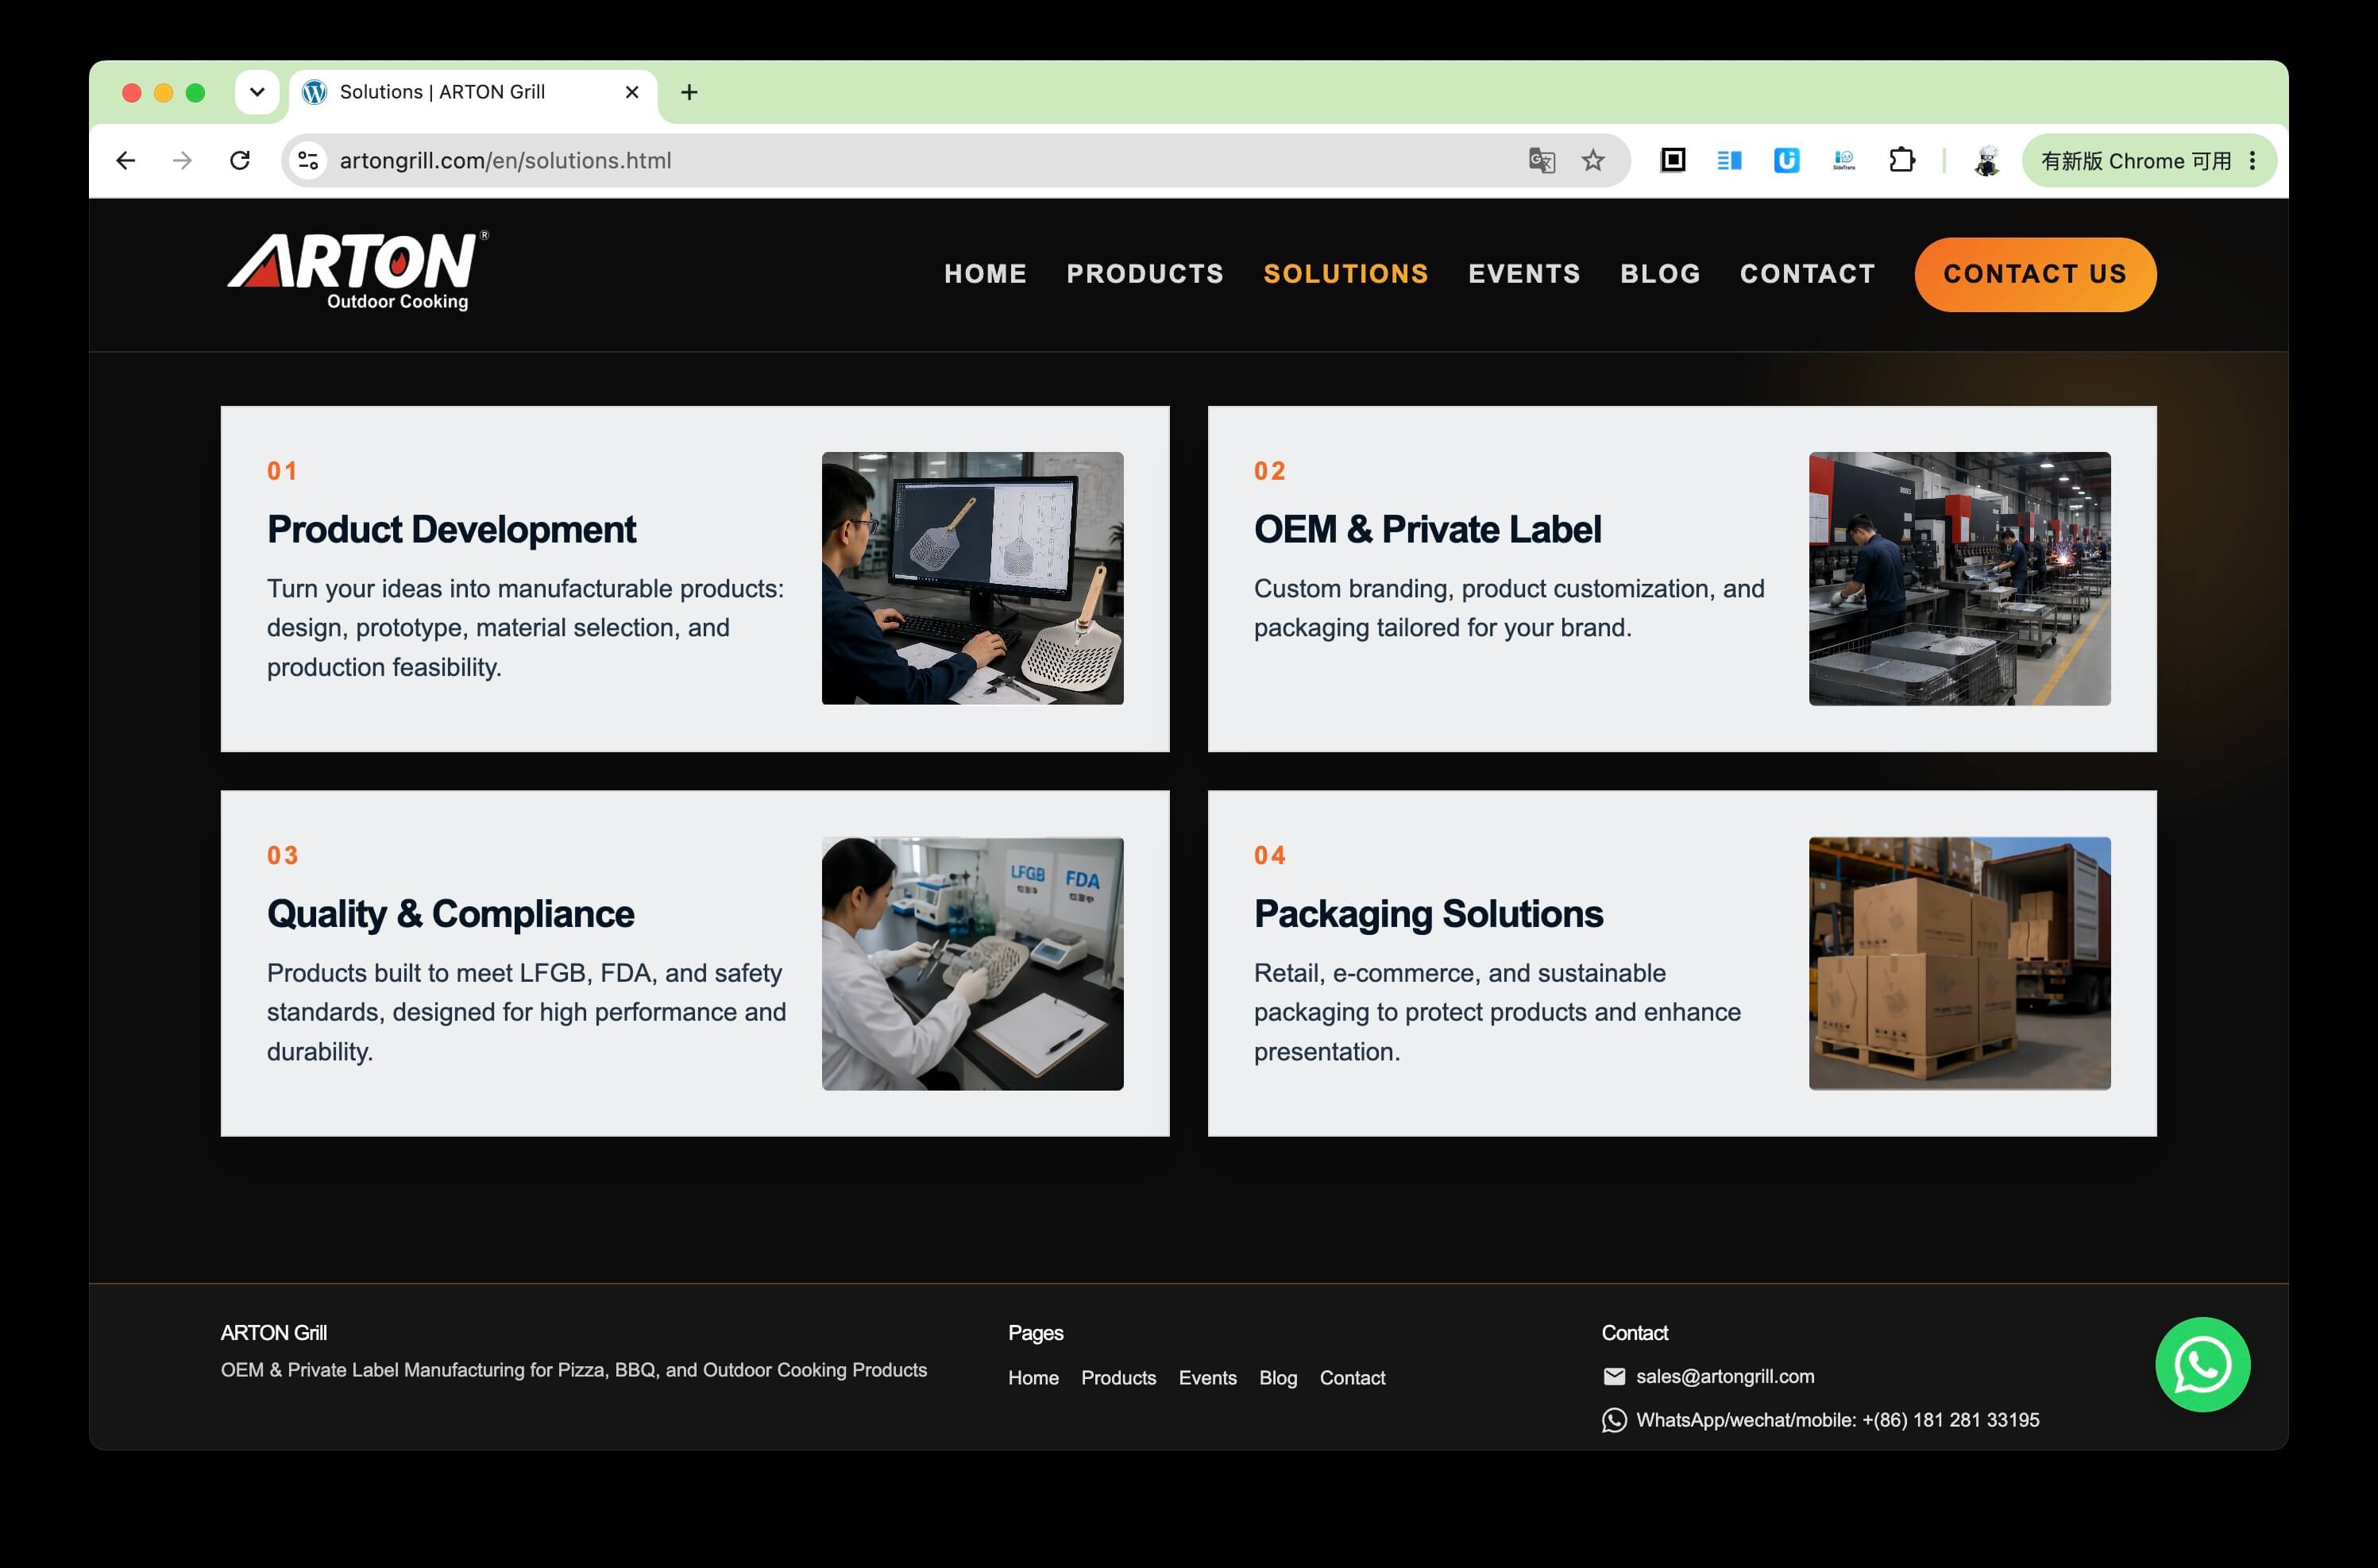Screen dimensions: 2378x1568
Task: Bookmark this page with the star
Action: (x=1593, y=160)
